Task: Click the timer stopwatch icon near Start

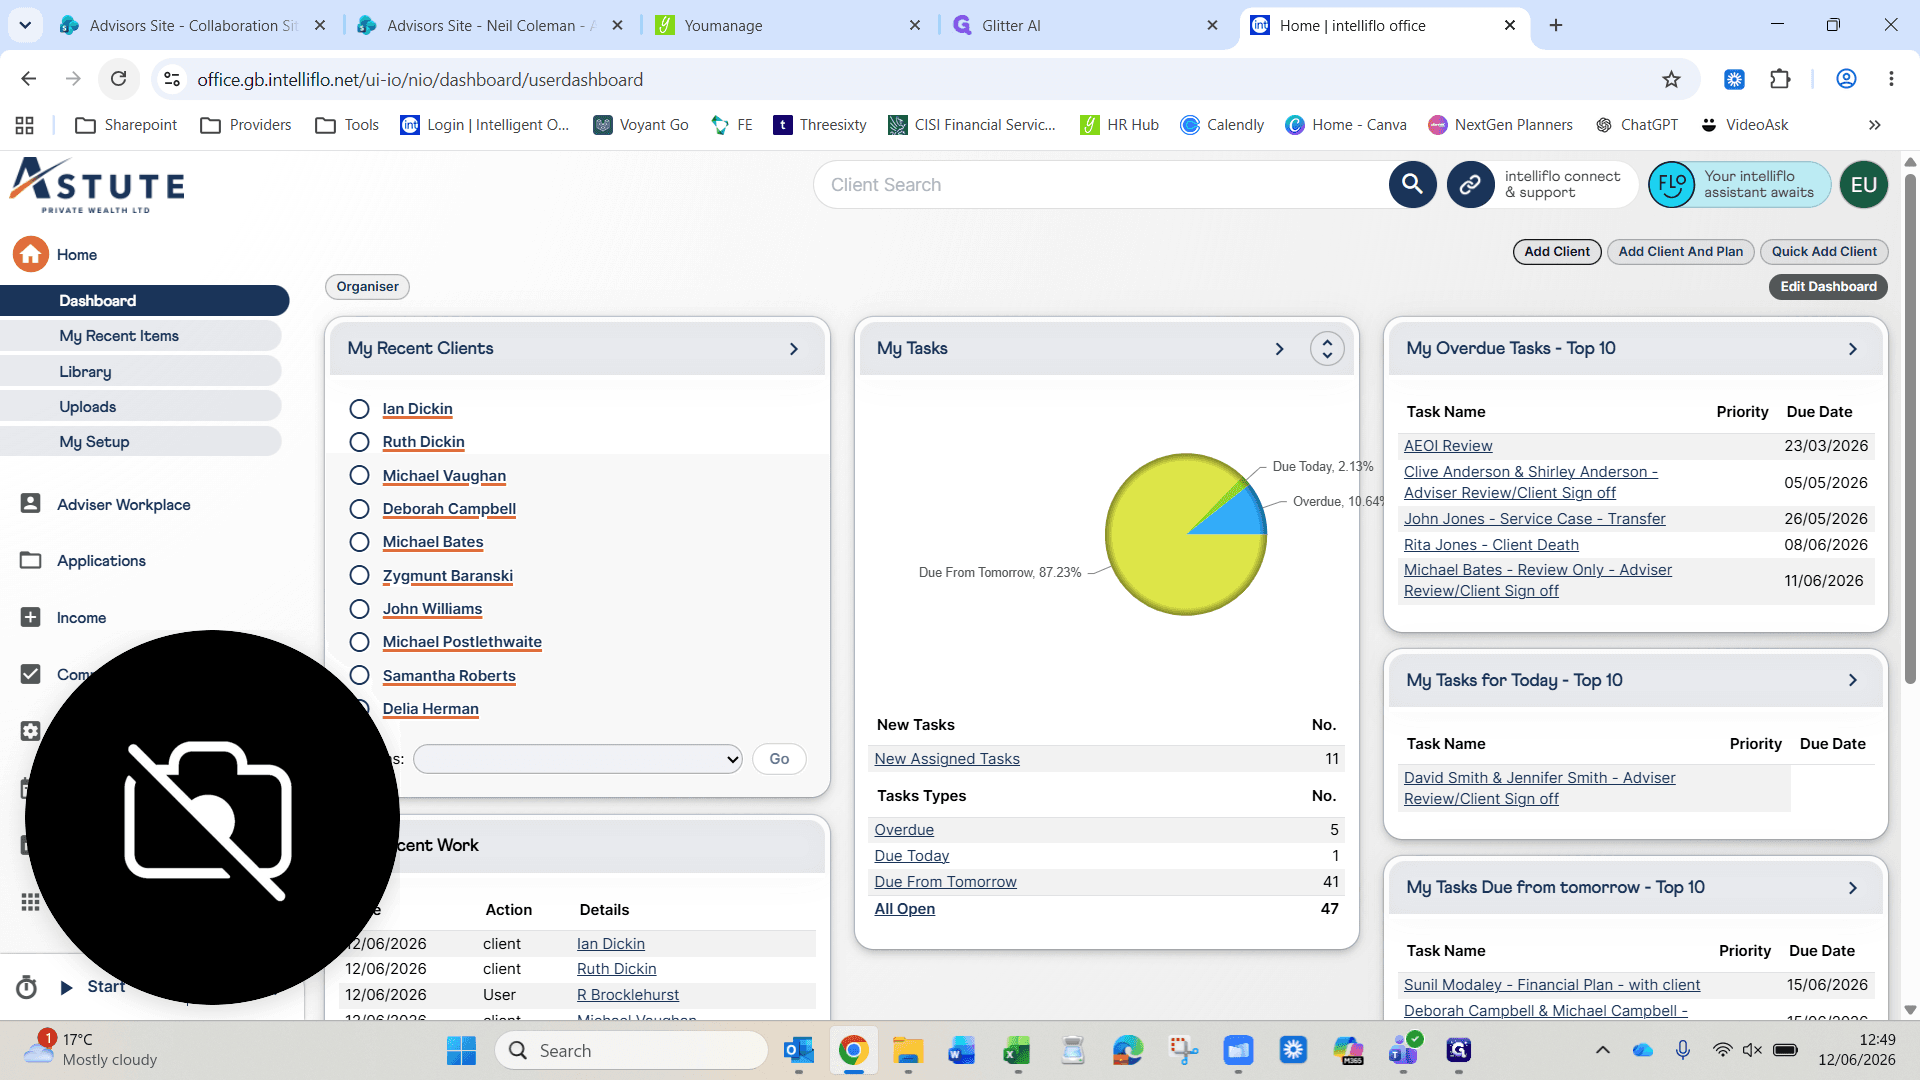Action: (x=27, y=987)
